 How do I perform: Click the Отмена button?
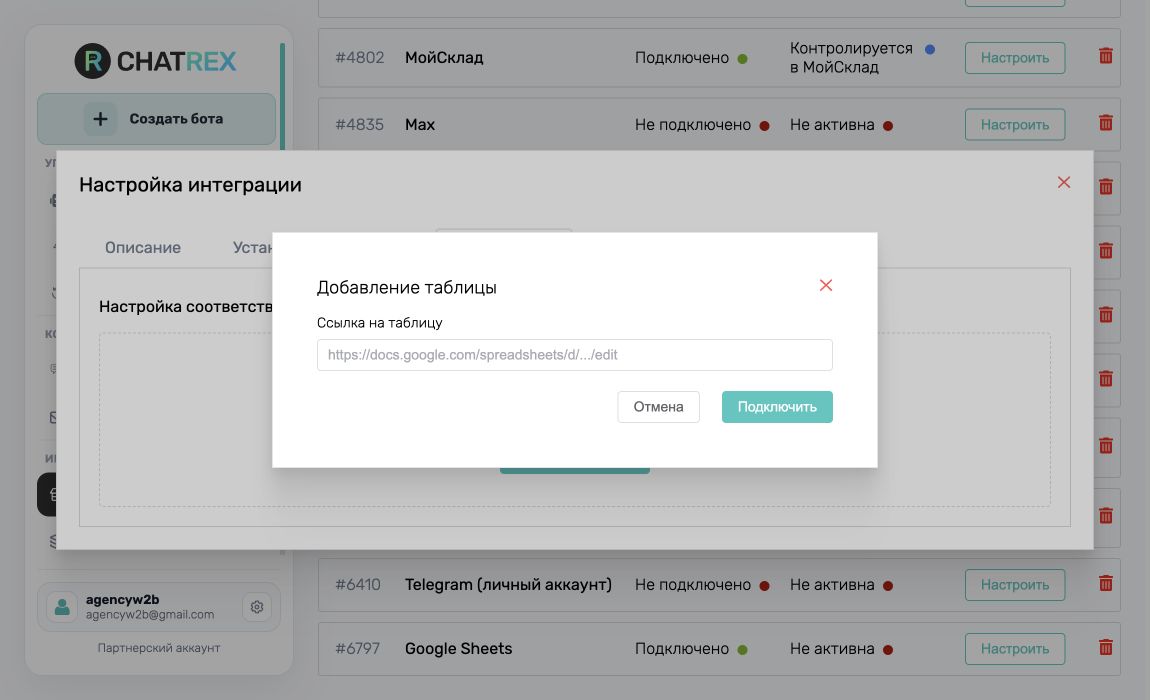(x=658, y=406)
